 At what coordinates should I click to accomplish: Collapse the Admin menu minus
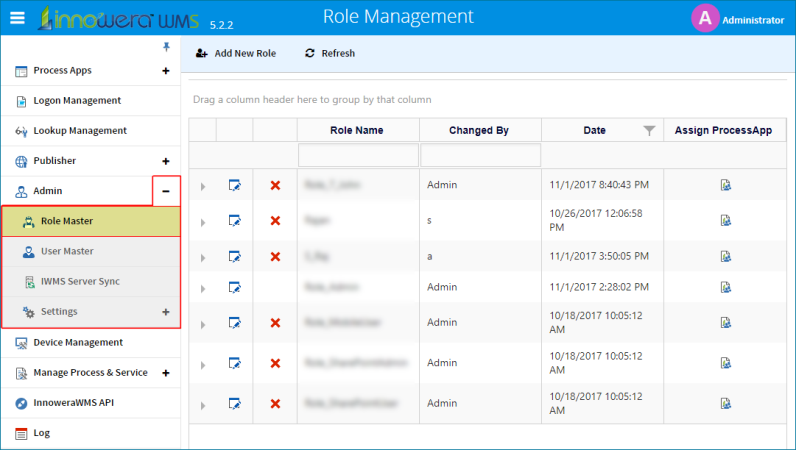tap(166, 191)
